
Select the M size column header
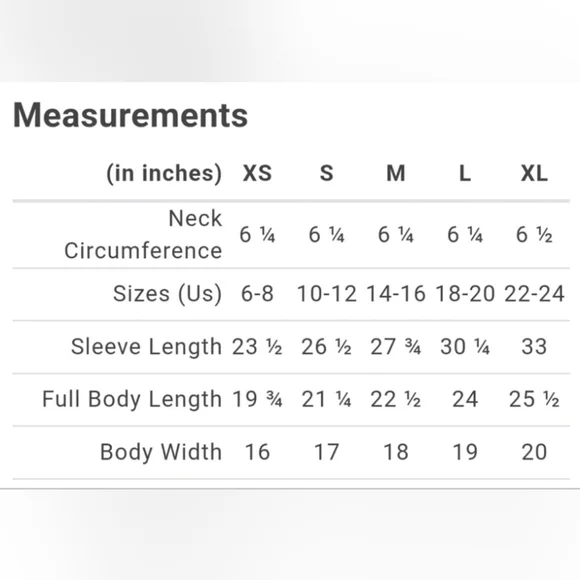(x=395, y=173)
